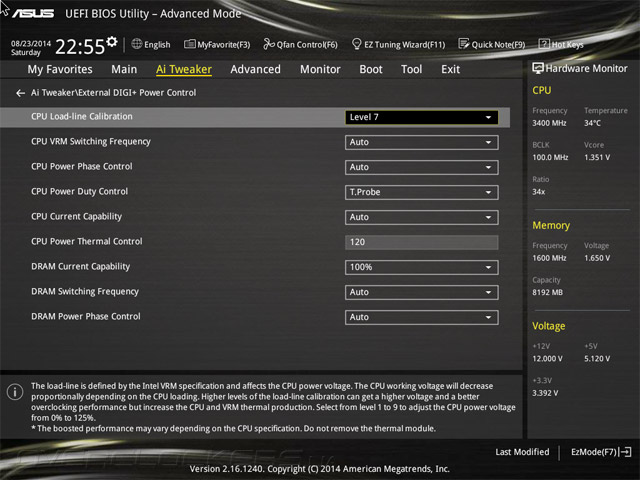Open DRAM Current Capability dropdown
Image resolution: width=640 pixels, height=480 pixels.
(422, 267)
